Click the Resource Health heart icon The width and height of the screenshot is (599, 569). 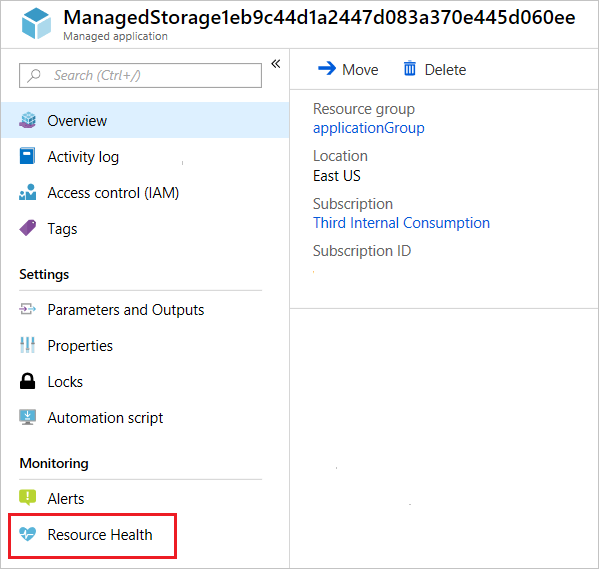tap(28, 534)
